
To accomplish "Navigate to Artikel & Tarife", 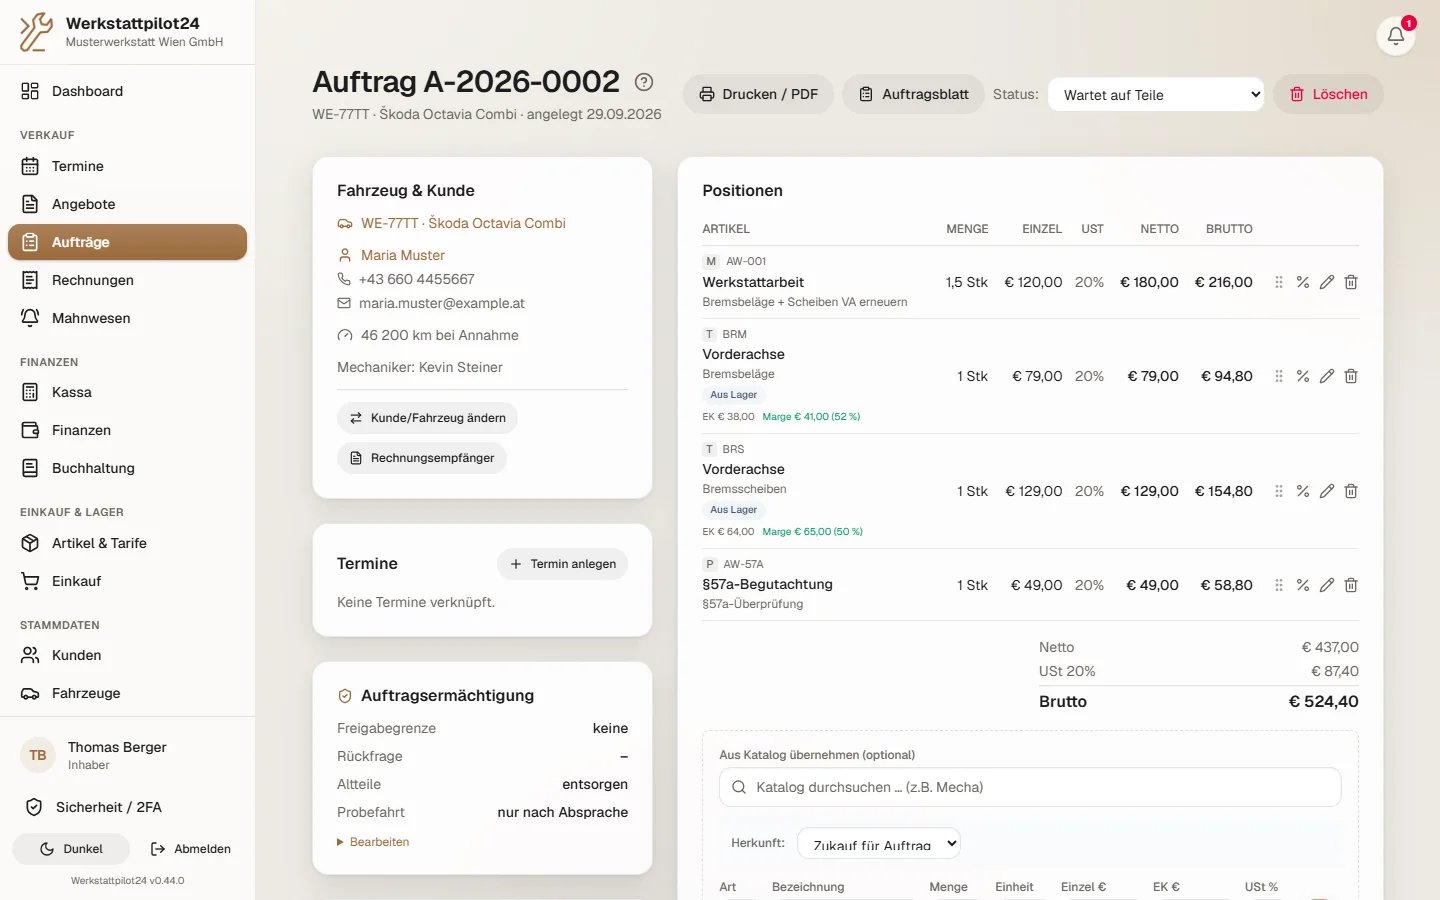I will [x=127, y=543].
